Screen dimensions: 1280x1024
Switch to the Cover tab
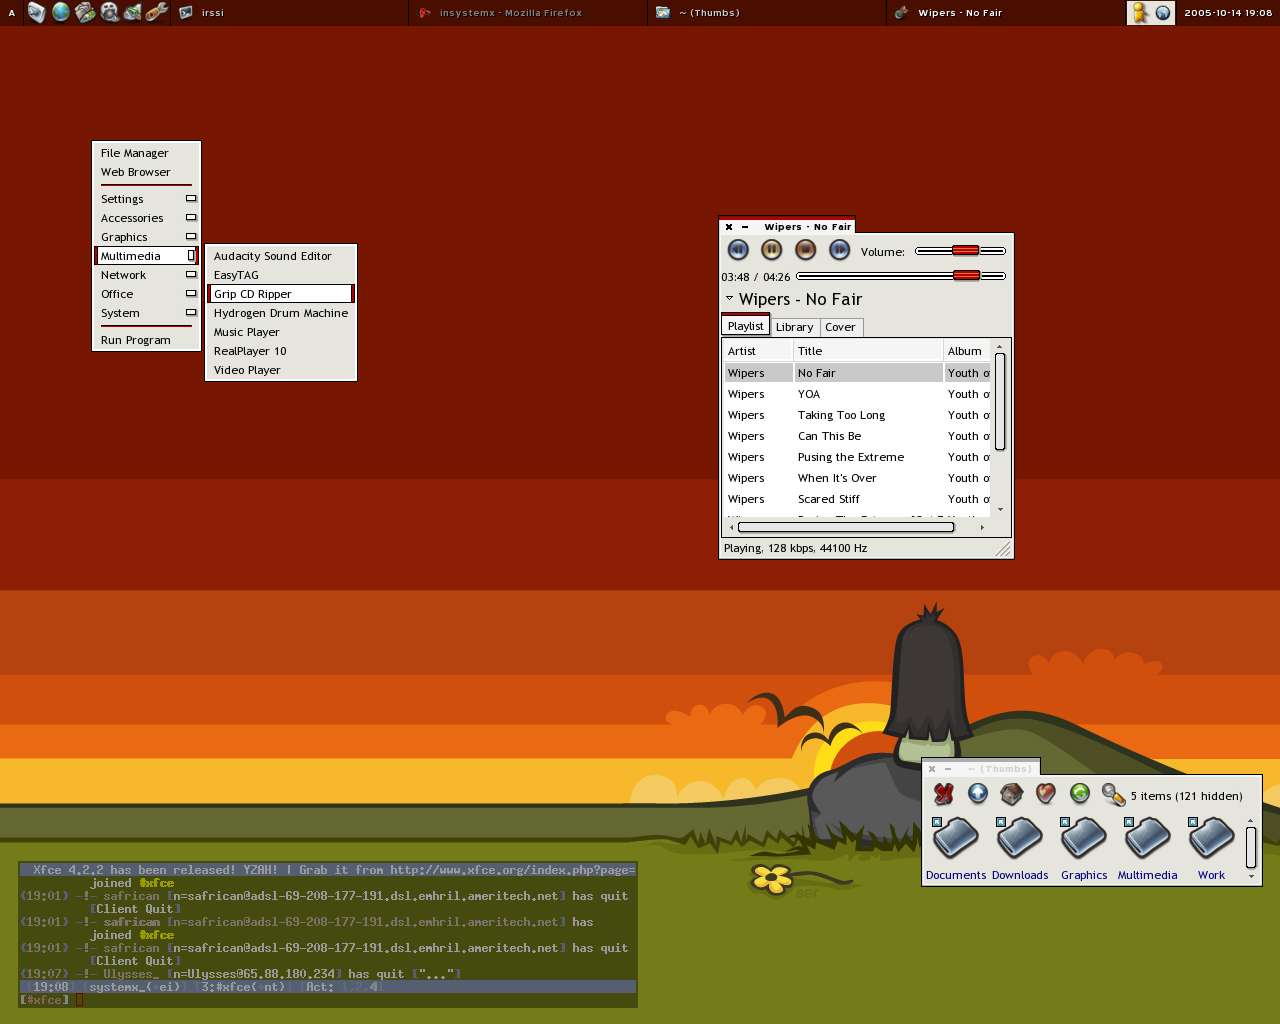pyautogui.click(x=841, y=327)
